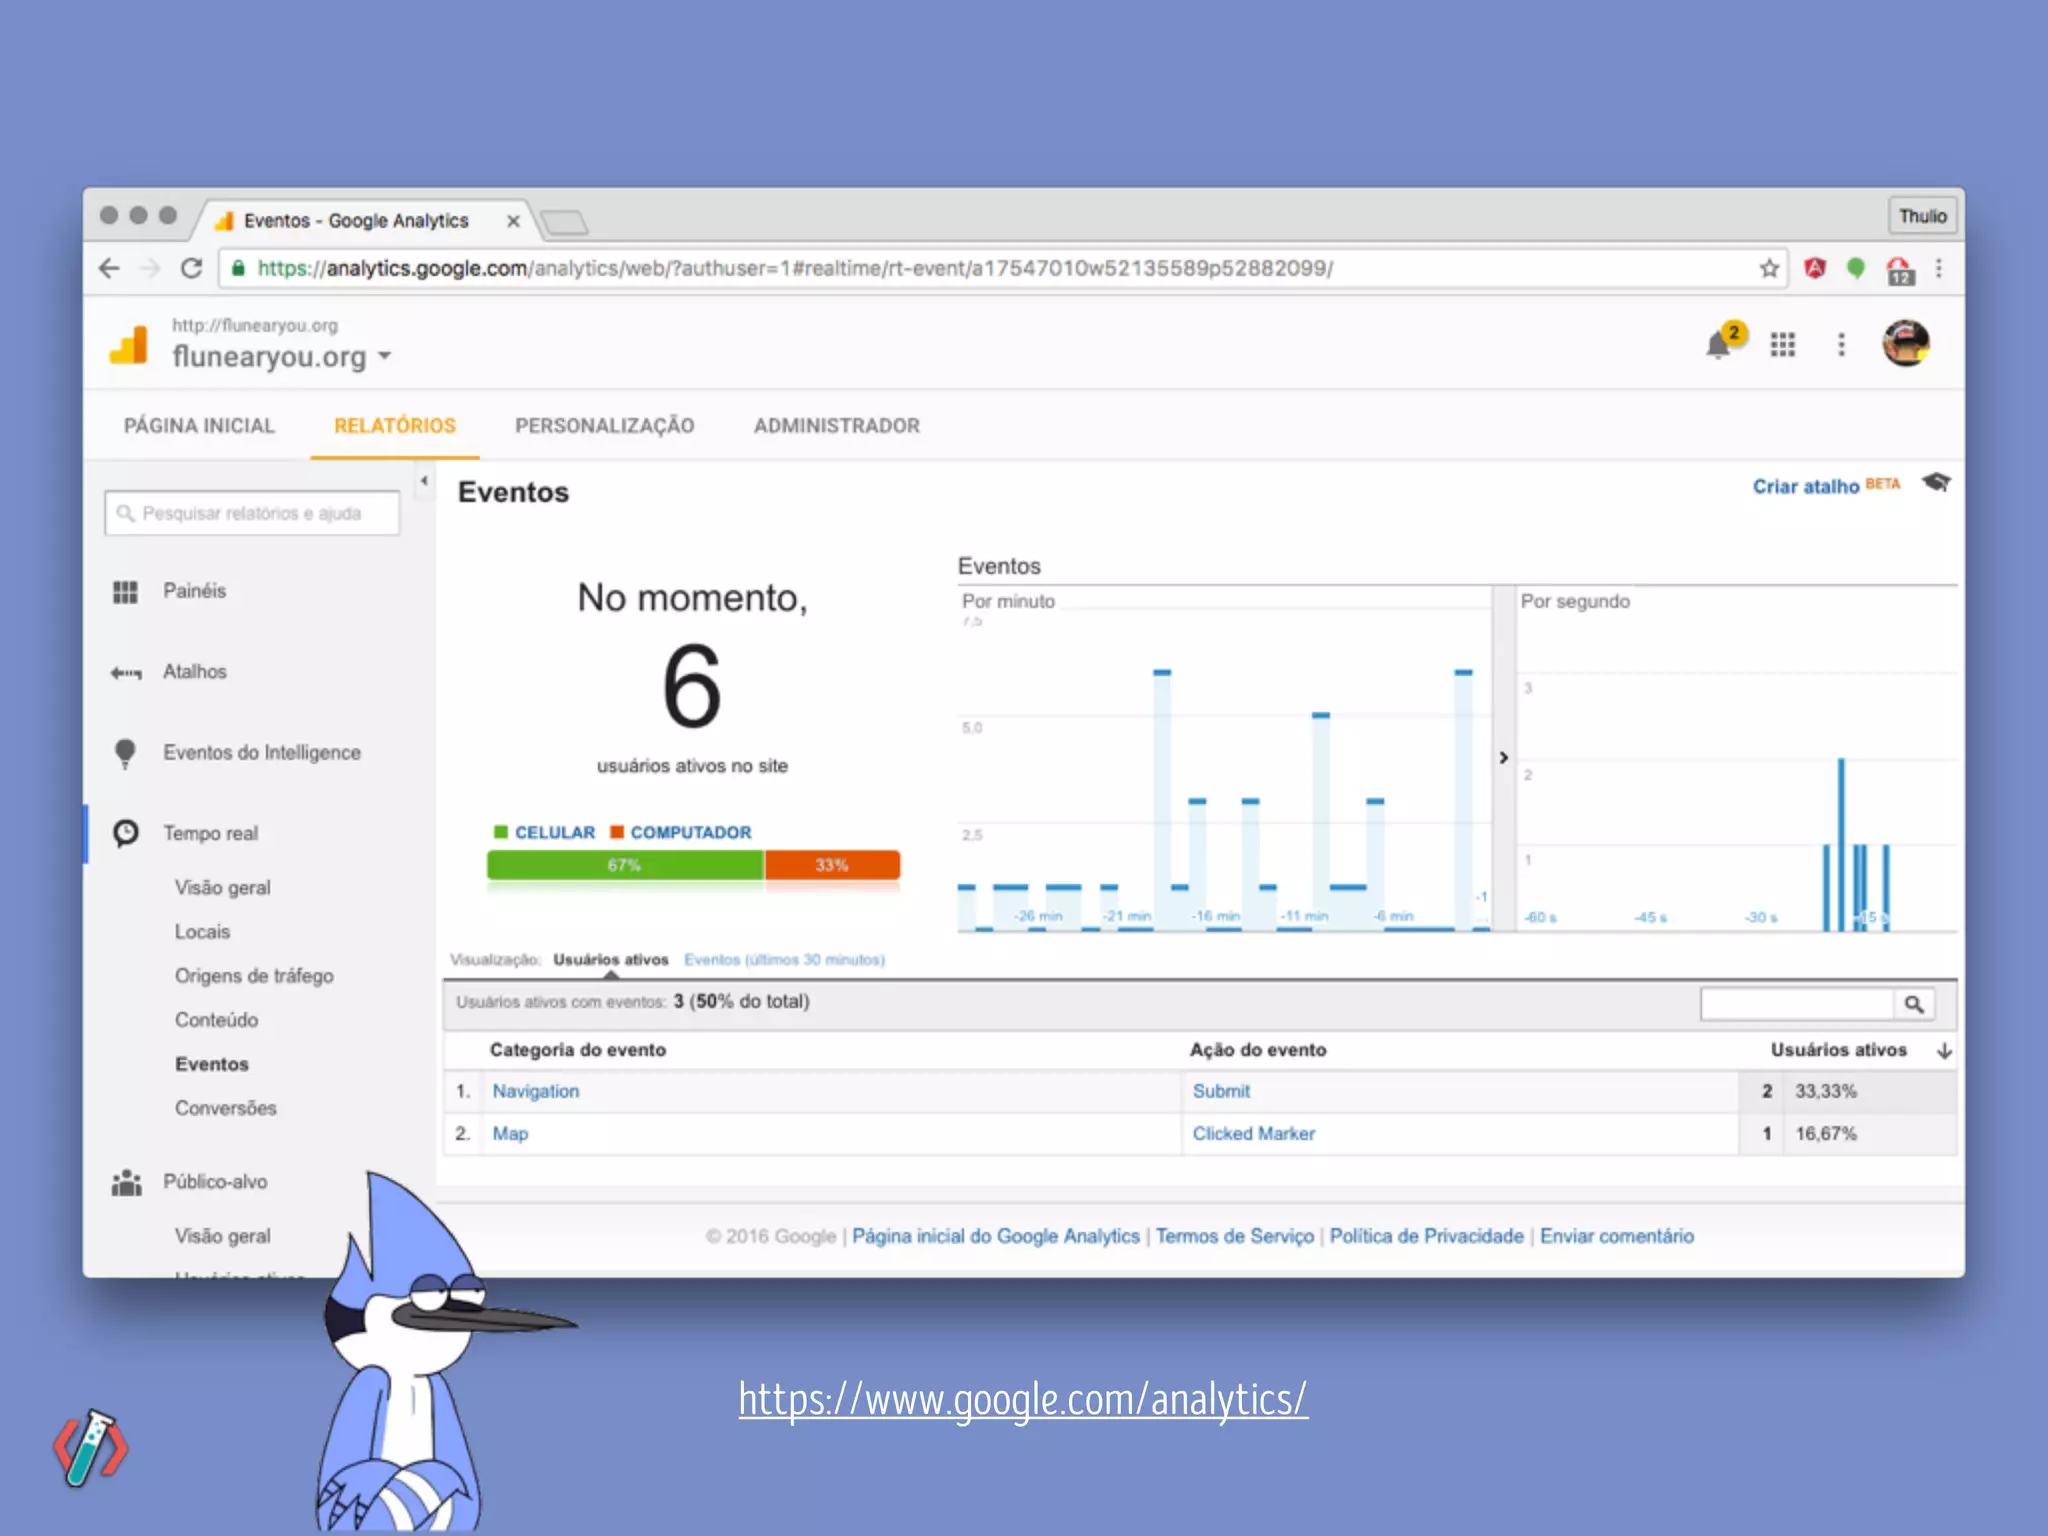Bookmark page with the star icon
2048x1536 pixels.
(x=1769, y=268)
